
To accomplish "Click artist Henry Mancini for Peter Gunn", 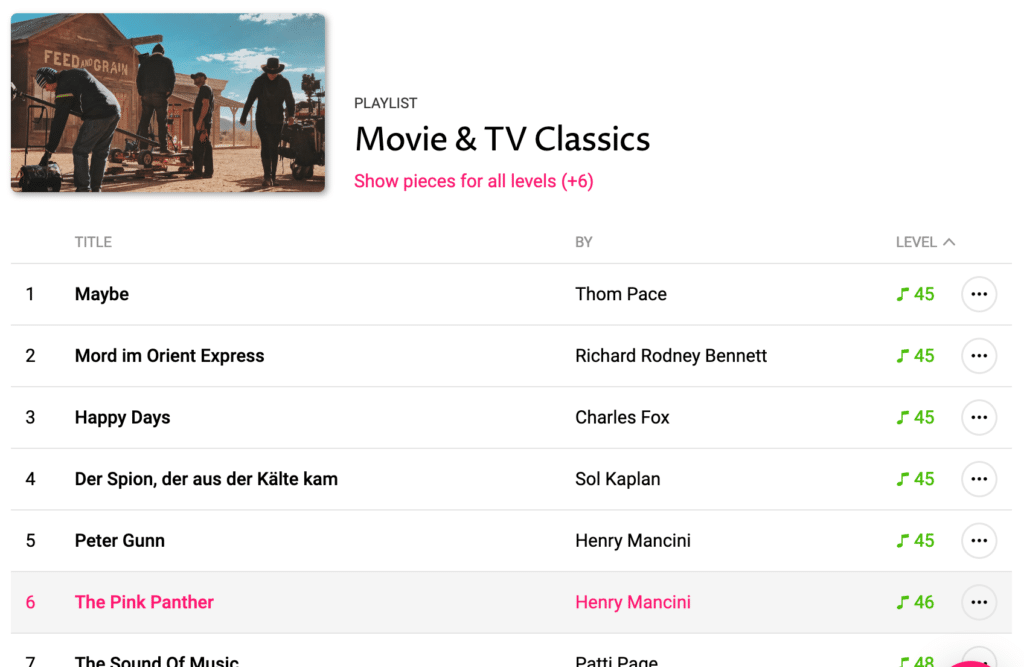I will coord(633,541).
